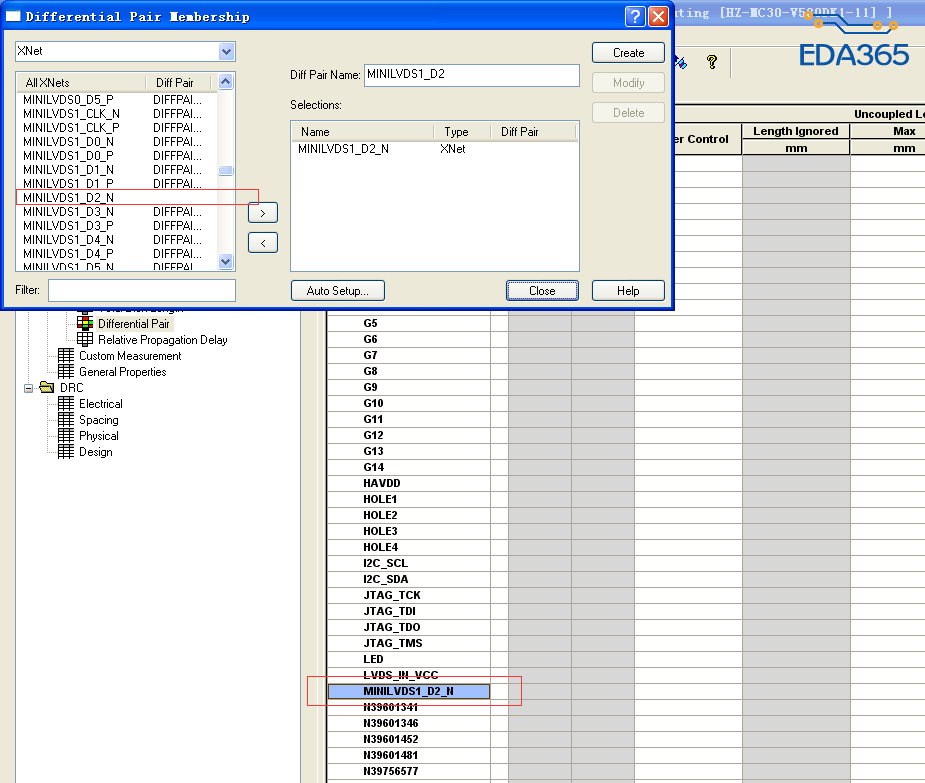Open General Properties worksheet
Image resolution: width=925 pixels, height=783 pixels.
[x=123, y=372]
